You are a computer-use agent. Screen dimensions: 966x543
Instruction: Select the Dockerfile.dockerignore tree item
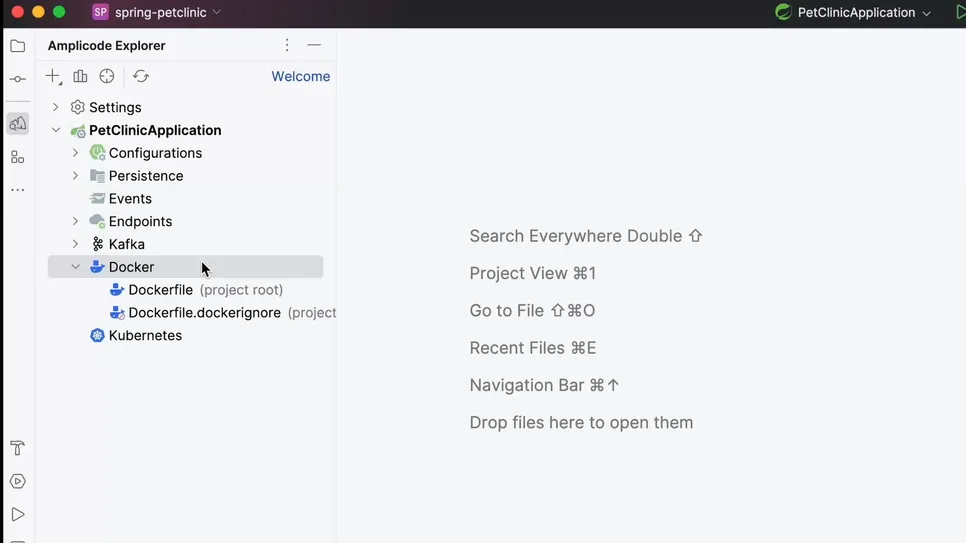click(223, 312)
